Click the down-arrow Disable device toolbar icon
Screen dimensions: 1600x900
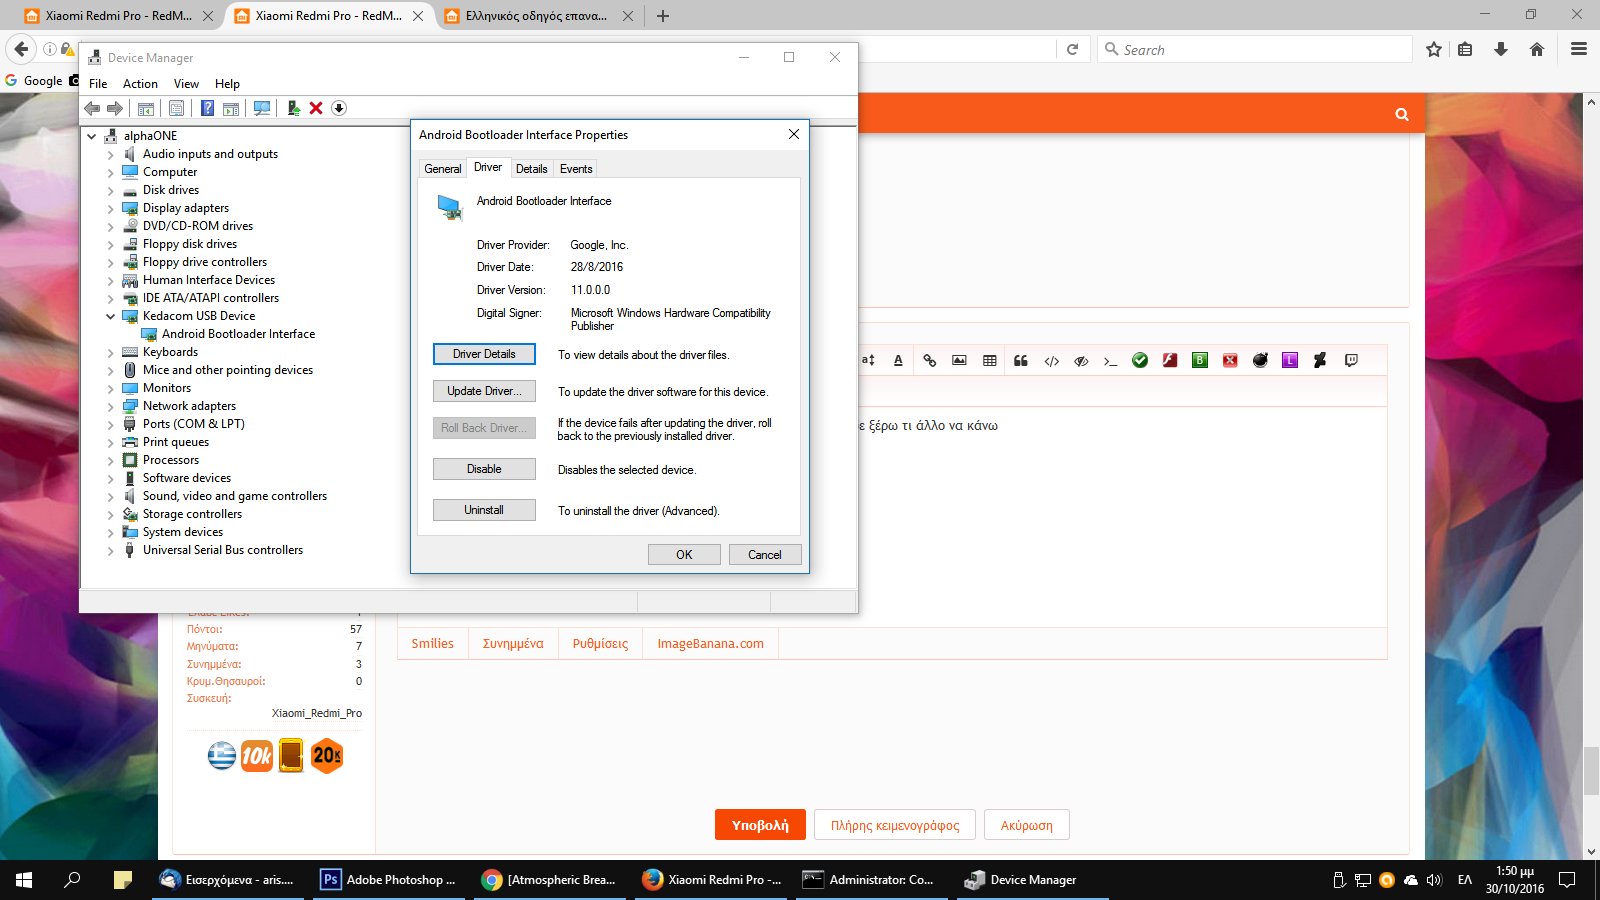(339, 108)
